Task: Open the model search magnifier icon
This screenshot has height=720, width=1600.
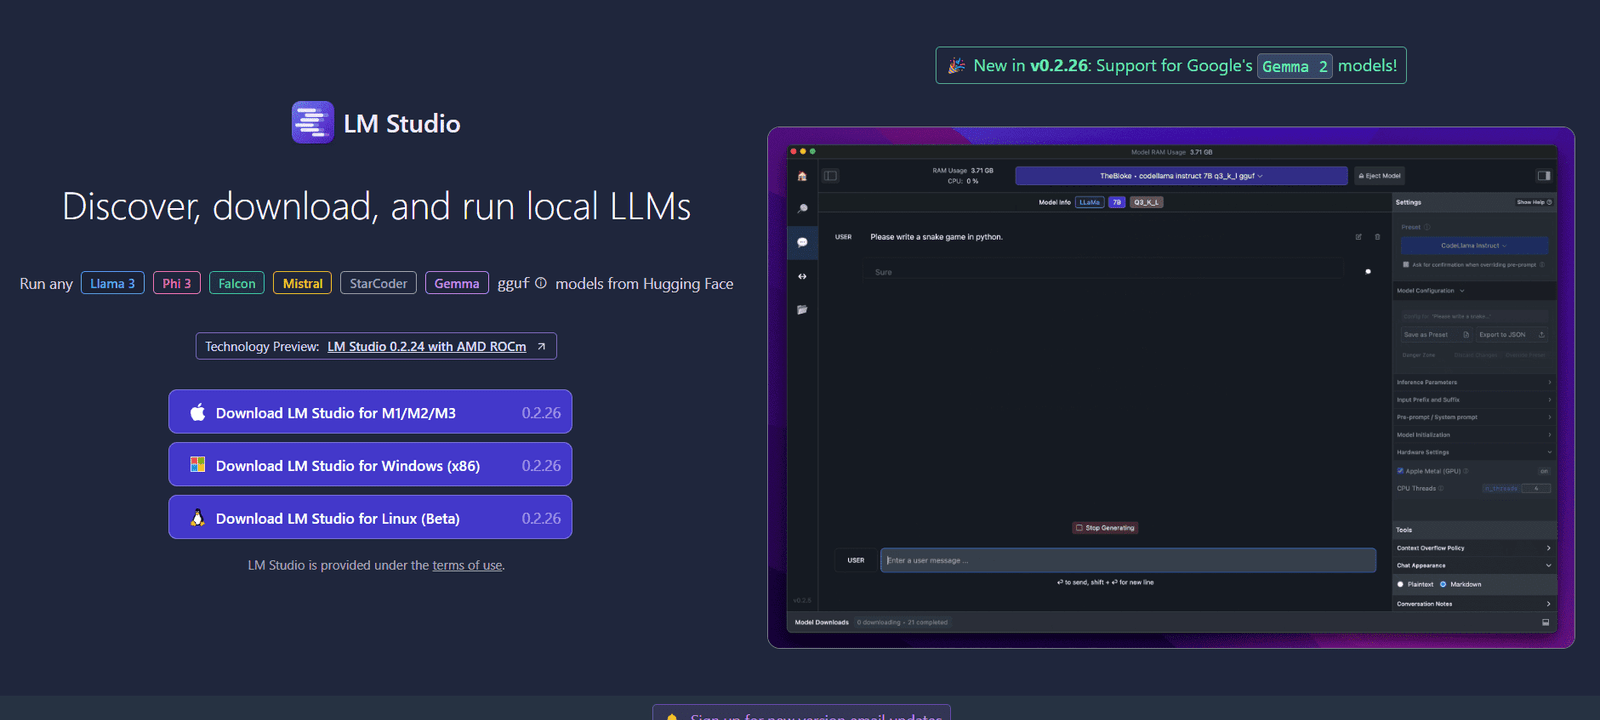Action: 802,209
